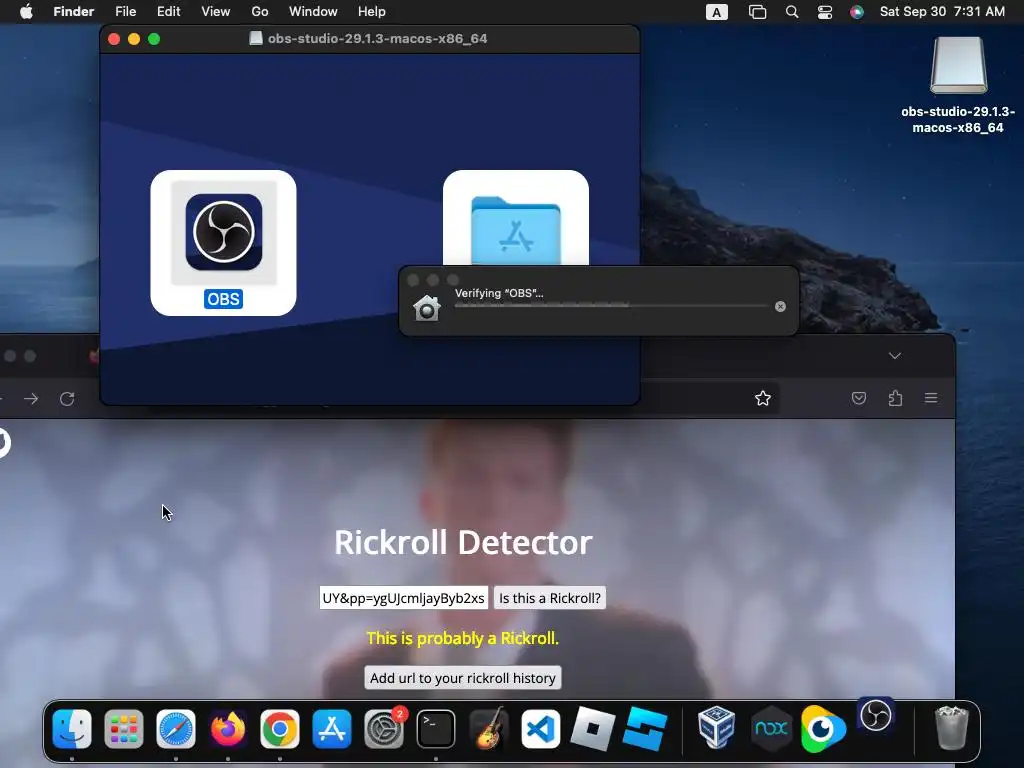The height and width of the screenshot is (768, 1024).
Task: Launch Google Chrome from the Dock
Action: click(x=280, y=729)
